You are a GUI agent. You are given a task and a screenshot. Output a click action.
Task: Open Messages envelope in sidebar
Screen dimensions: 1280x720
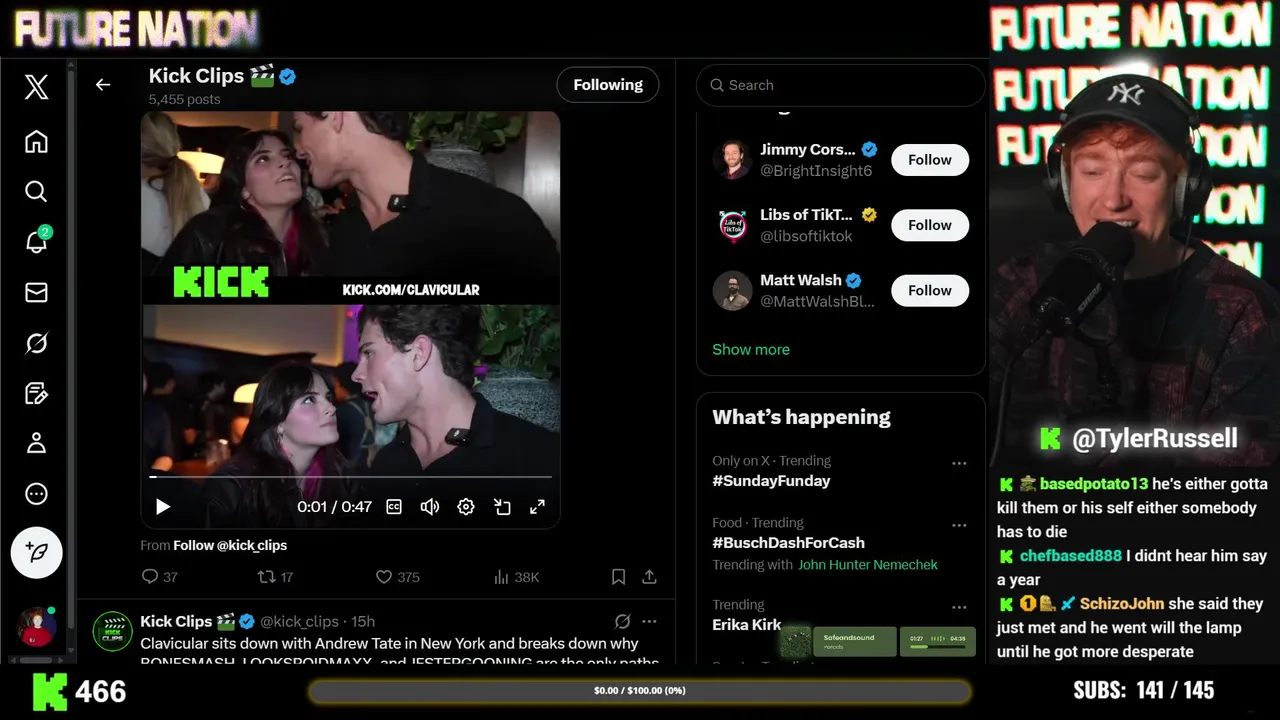(x=36, y=292)
